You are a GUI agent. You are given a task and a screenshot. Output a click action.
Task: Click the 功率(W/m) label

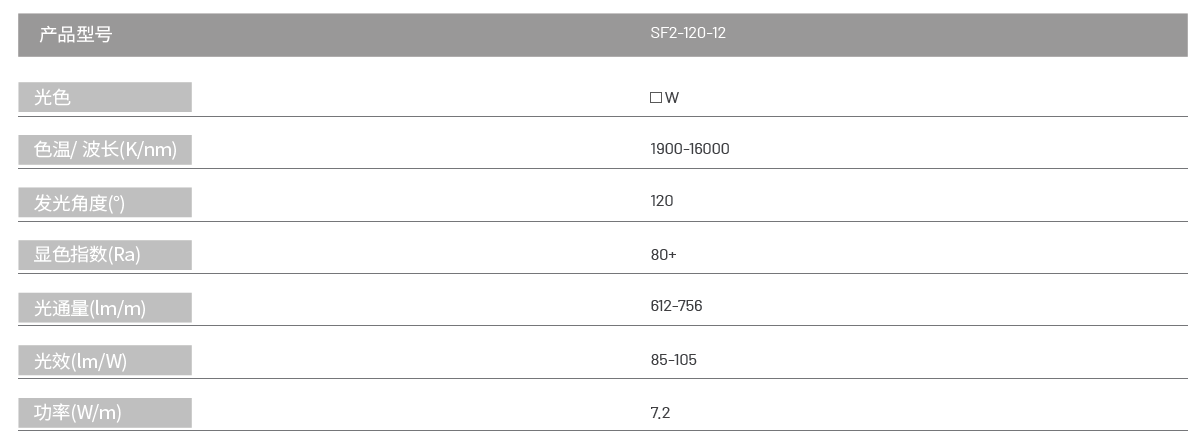pos(78,412)
